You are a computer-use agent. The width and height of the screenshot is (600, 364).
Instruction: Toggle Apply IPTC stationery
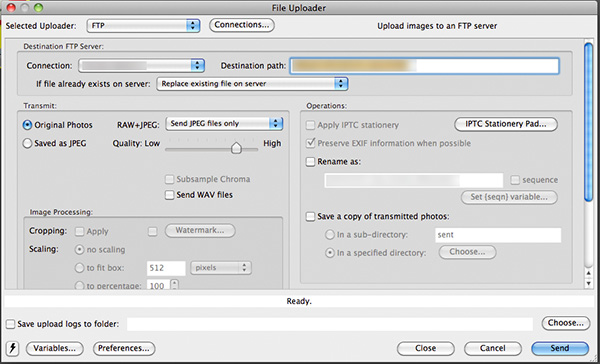point(310,125)
